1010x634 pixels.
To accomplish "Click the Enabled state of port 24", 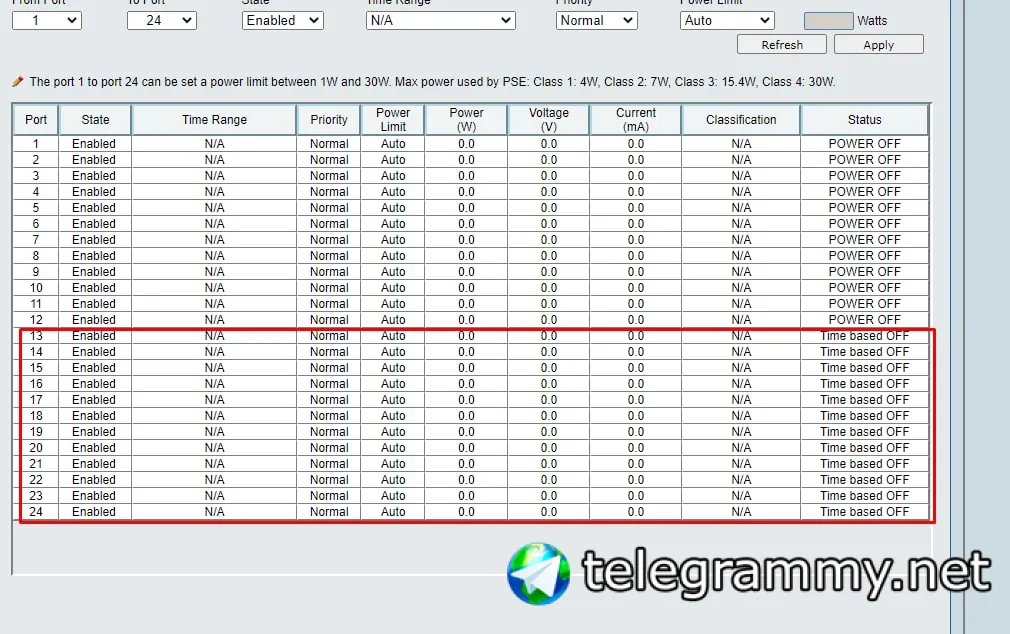I will click(94, 512).
